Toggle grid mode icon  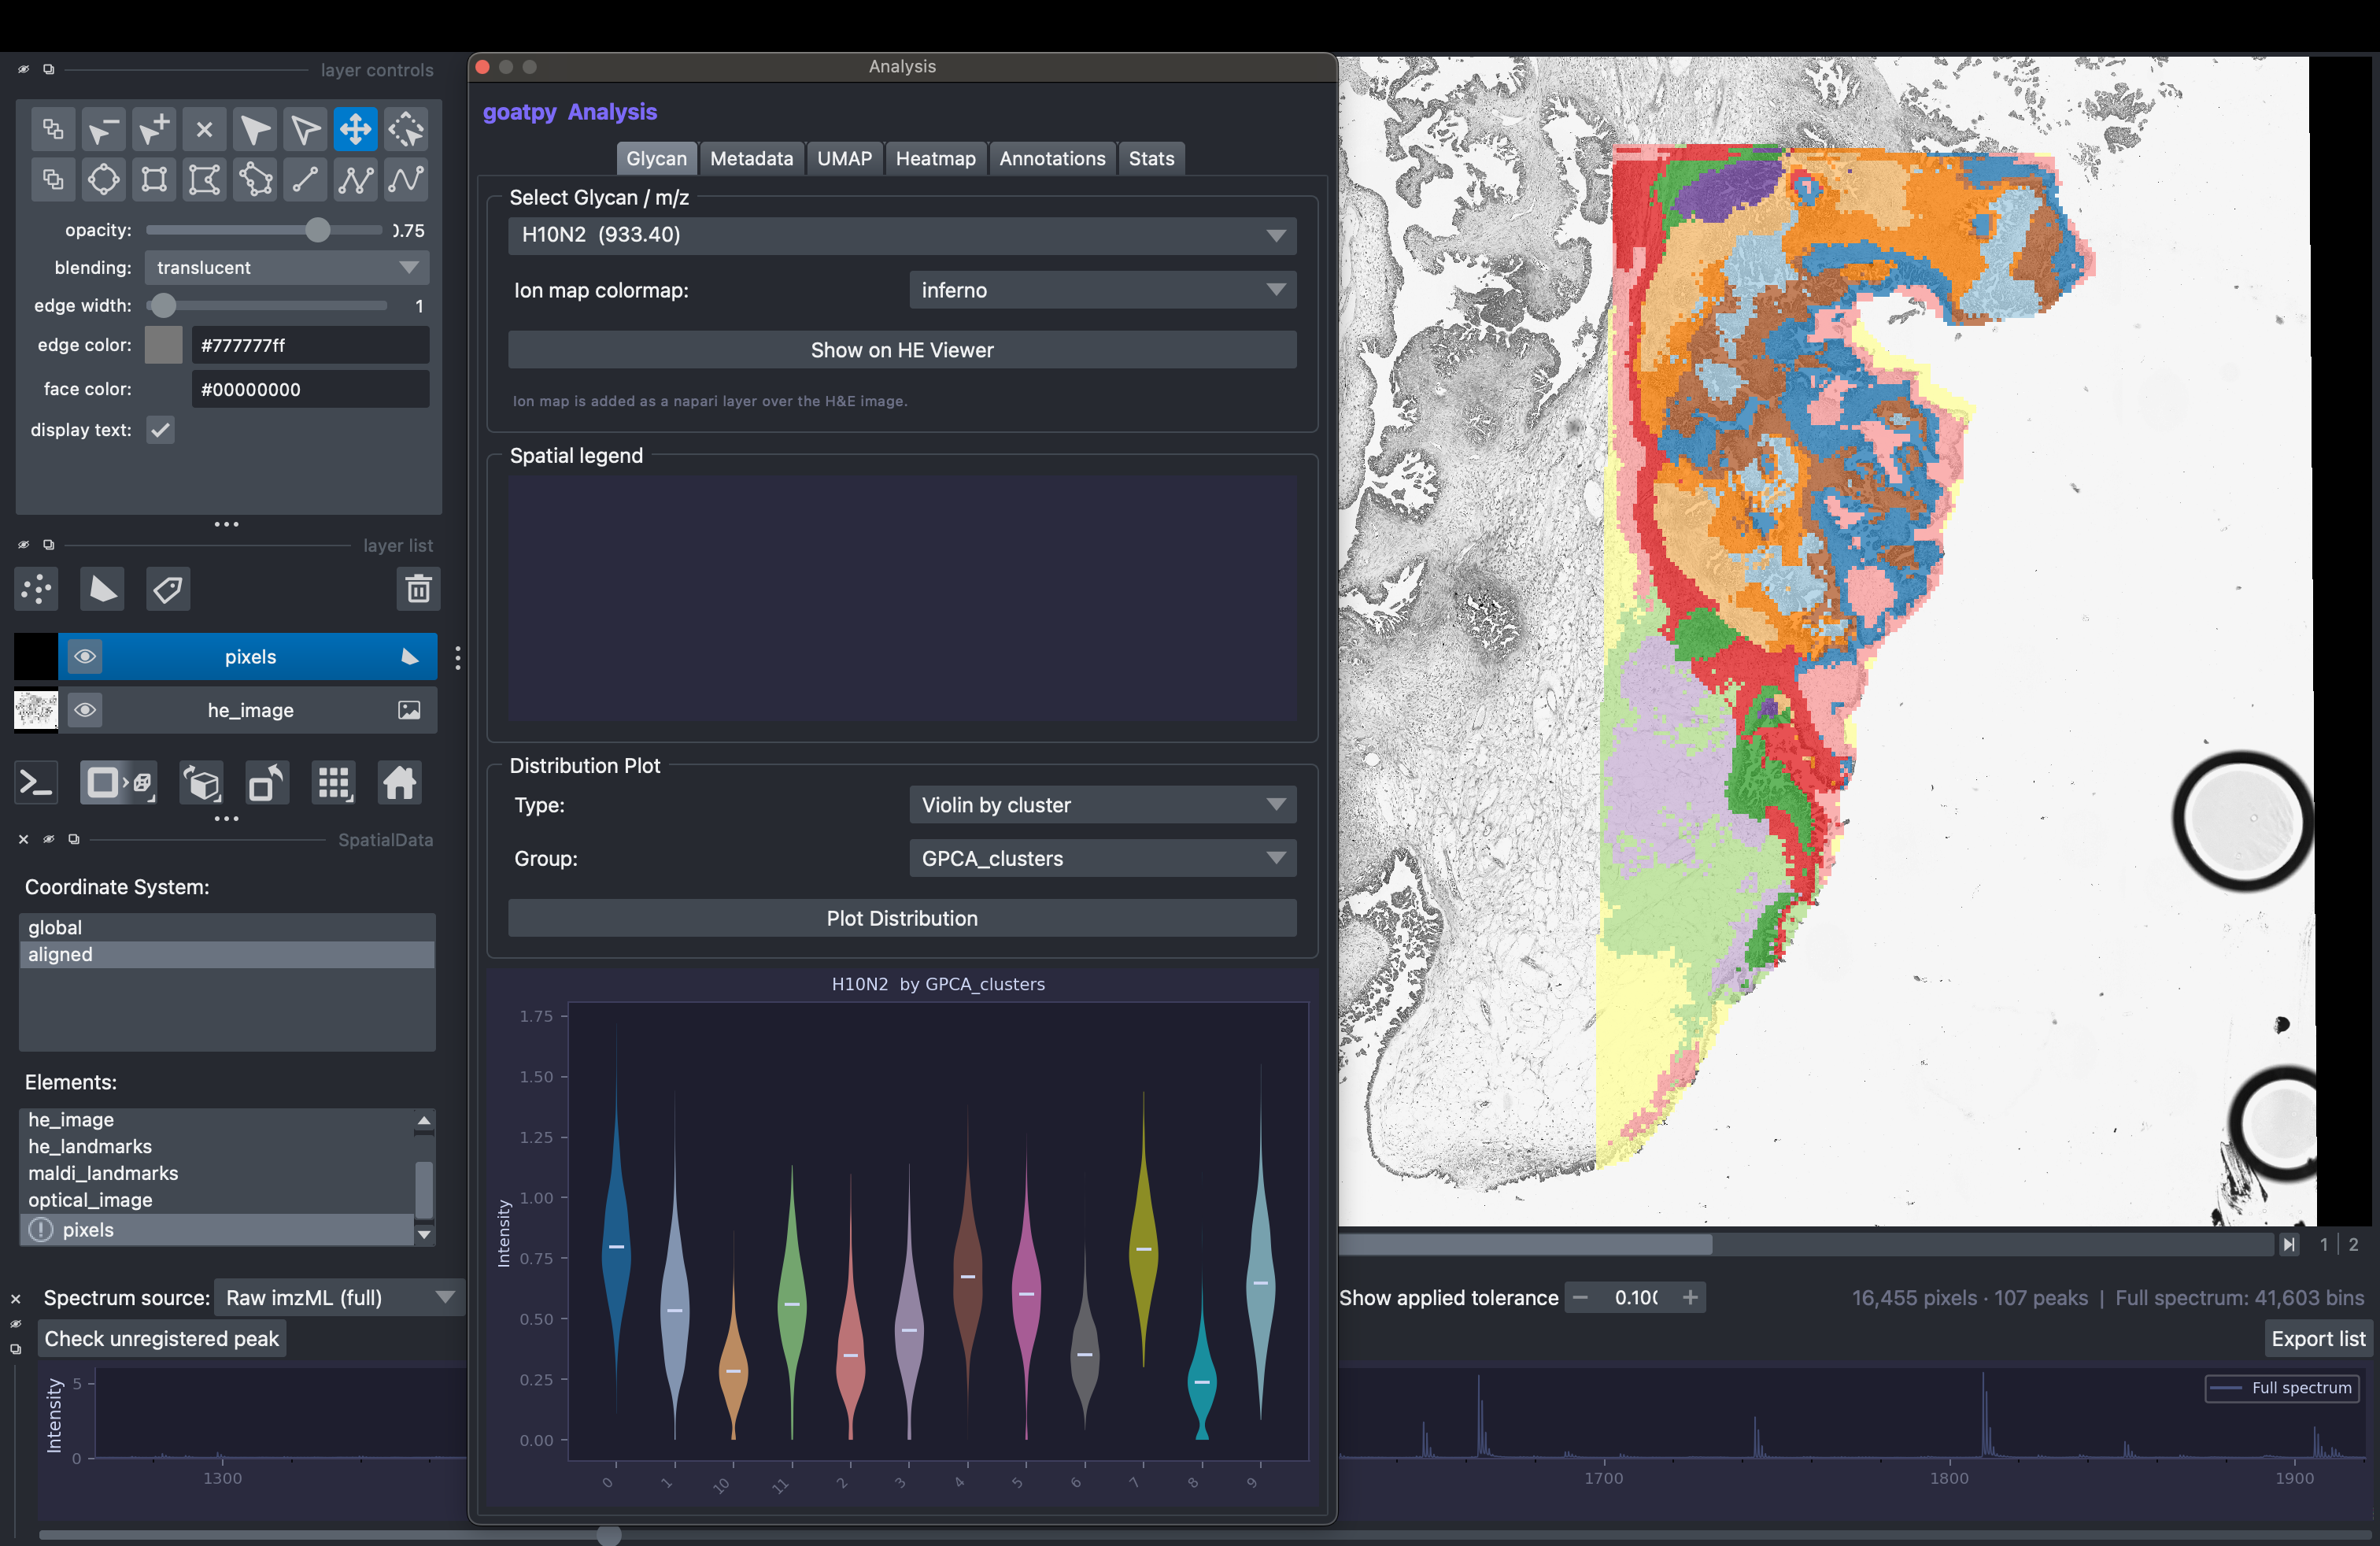[333, 783]
